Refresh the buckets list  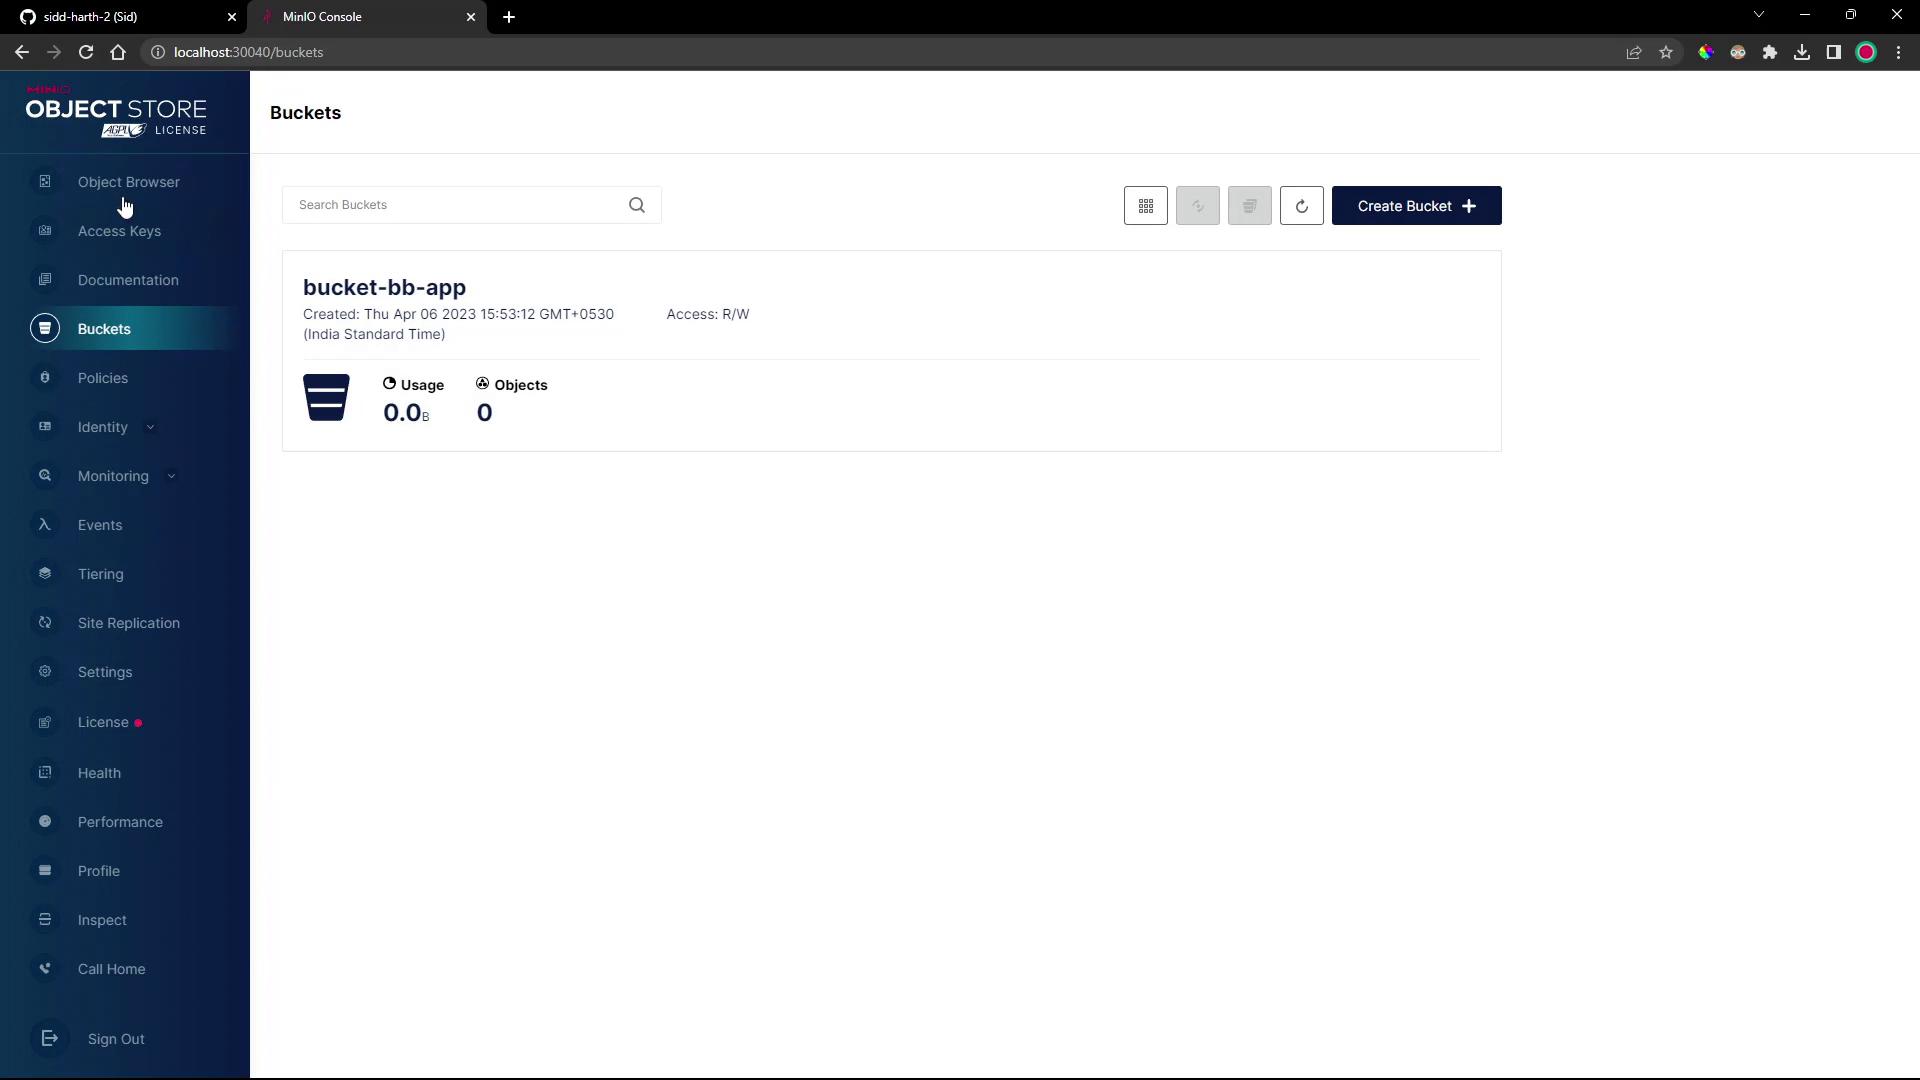[x=1302, y=206]
